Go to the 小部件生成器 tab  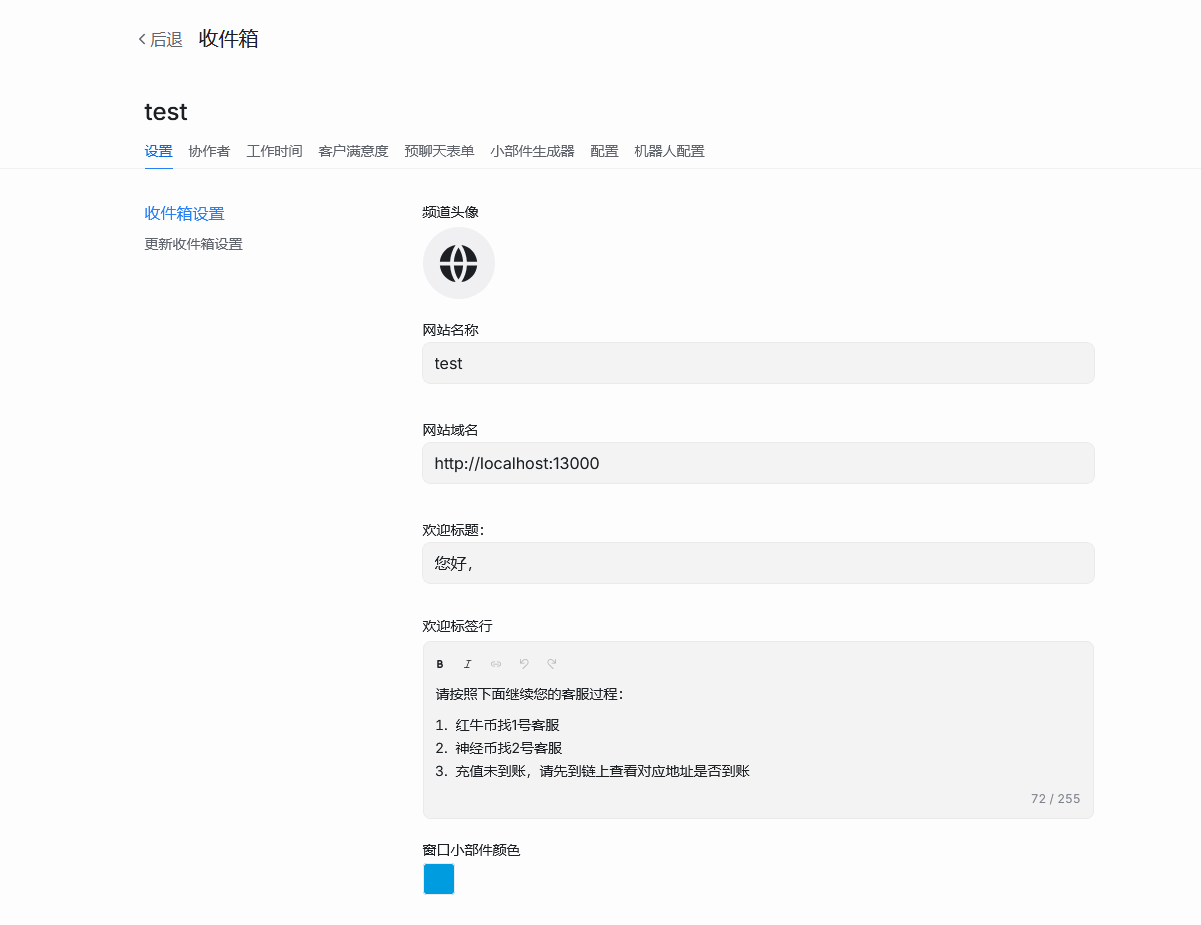coord(532,151)
